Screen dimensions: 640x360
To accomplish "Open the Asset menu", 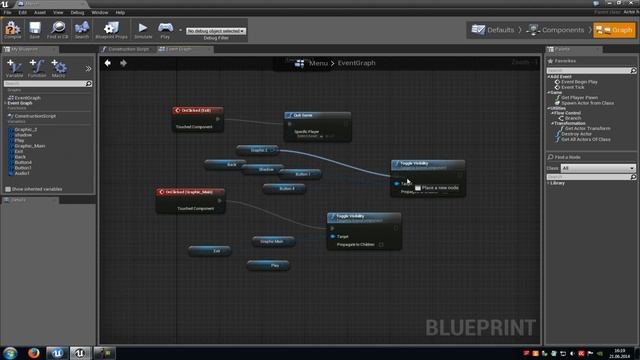I will [40, 13].
